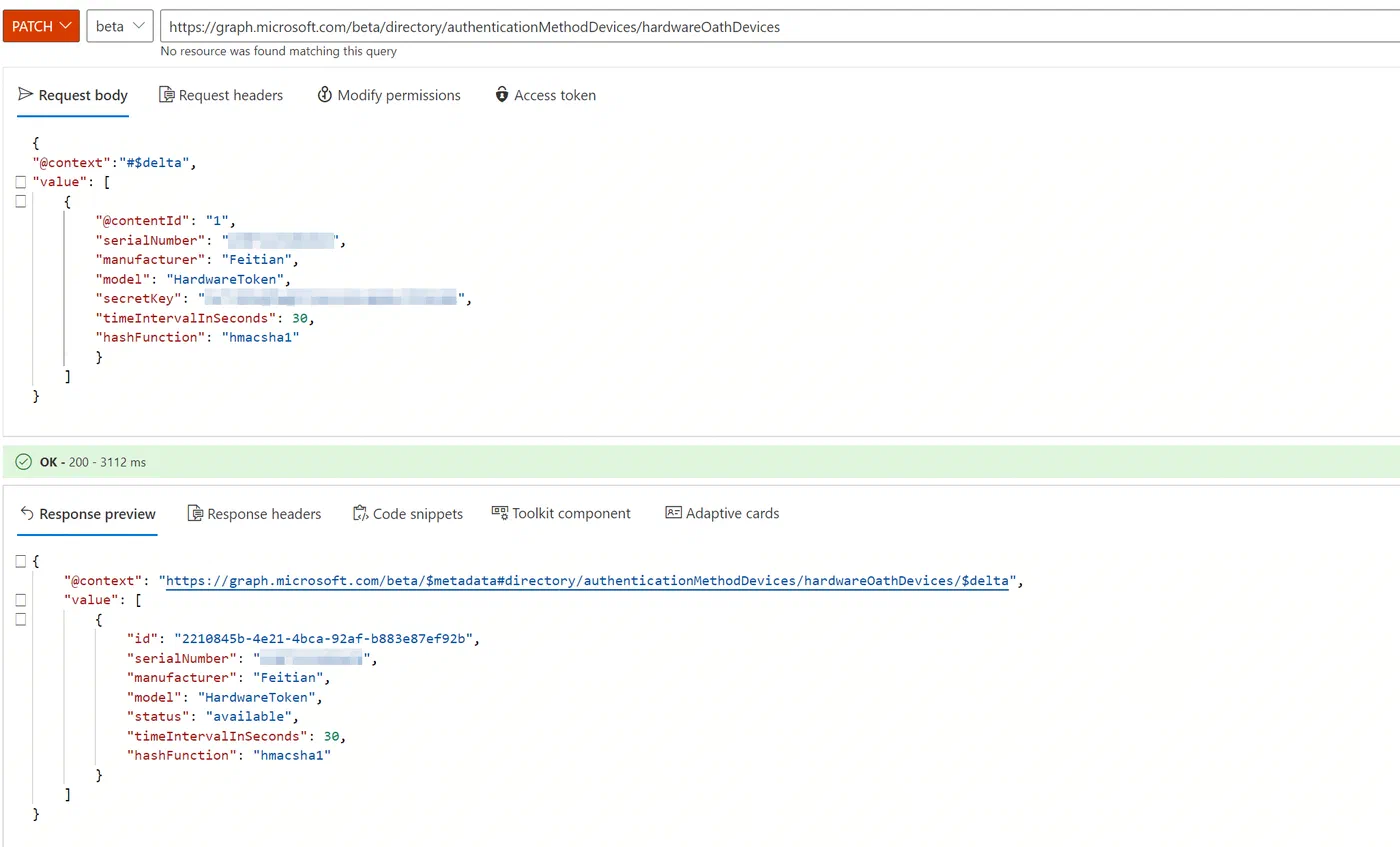Click the Request body send-arrow icon
The height and width of the screenshot is (847, 1400).
pos(26,95)
